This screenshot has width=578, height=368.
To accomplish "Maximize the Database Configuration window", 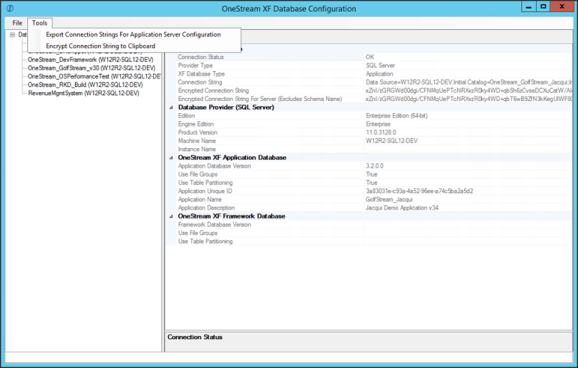I will [x=543, y=7].
